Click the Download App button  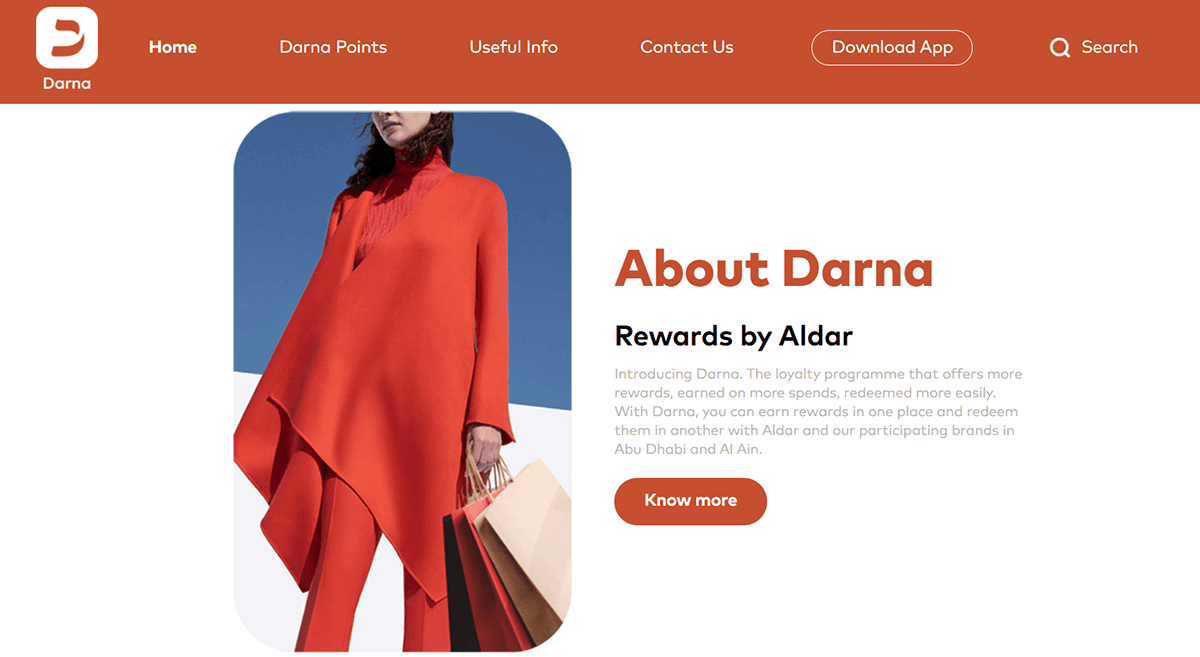[892, 47]
